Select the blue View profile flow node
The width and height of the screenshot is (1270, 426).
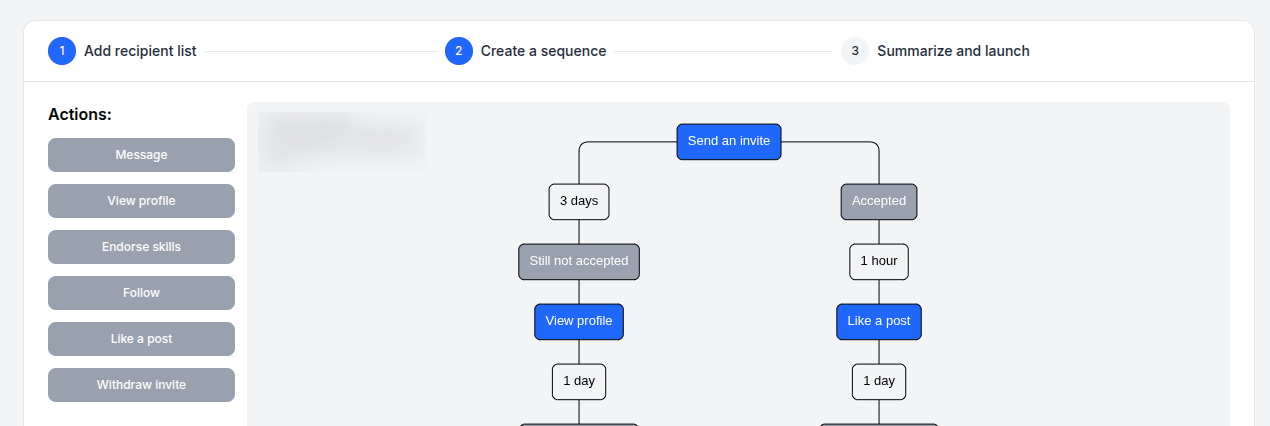tap(579, 321)
